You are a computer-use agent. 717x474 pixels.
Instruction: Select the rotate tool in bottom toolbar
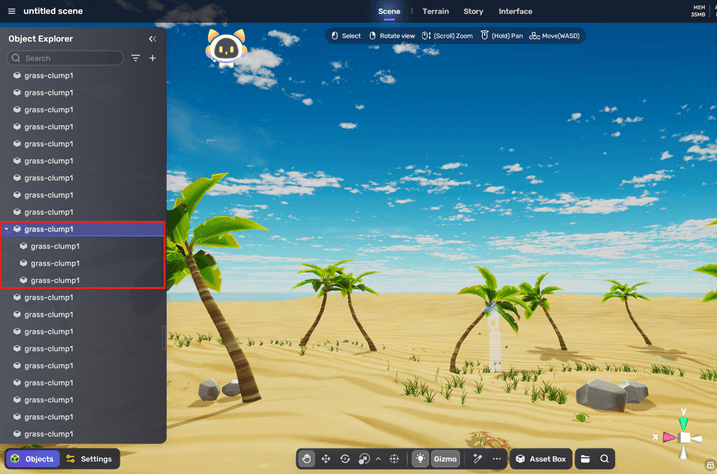click(345, 459)
